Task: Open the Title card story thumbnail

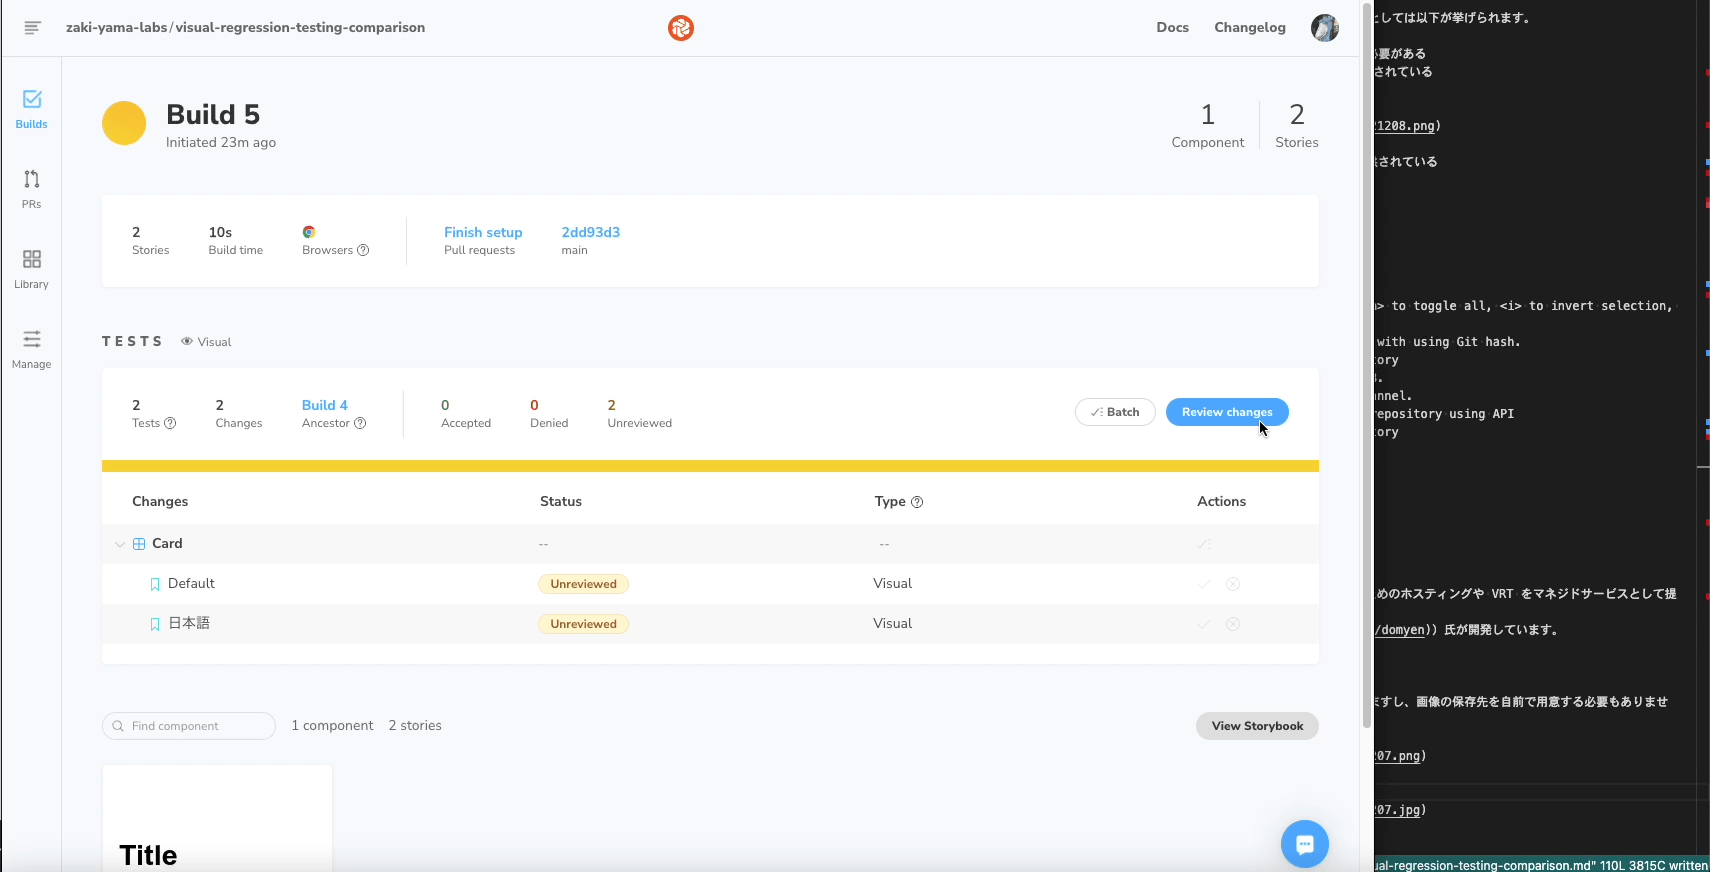Action: [217, 819]
